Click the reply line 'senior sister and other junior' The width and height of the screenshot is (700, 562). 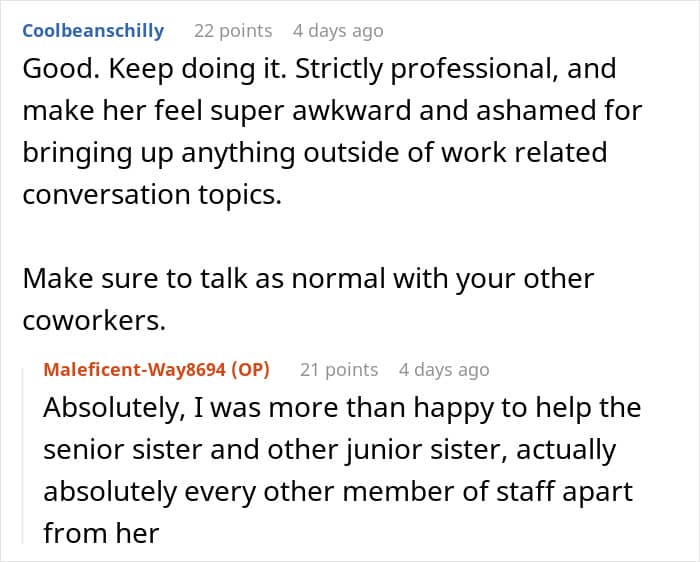pyautogui.click(x=329, y=450)
